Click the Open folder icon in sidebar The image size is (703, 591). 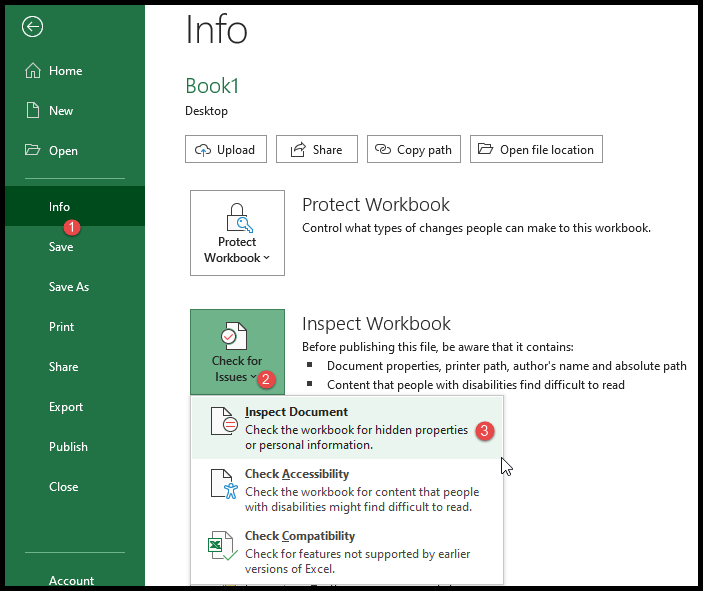[x=33, y=151]
